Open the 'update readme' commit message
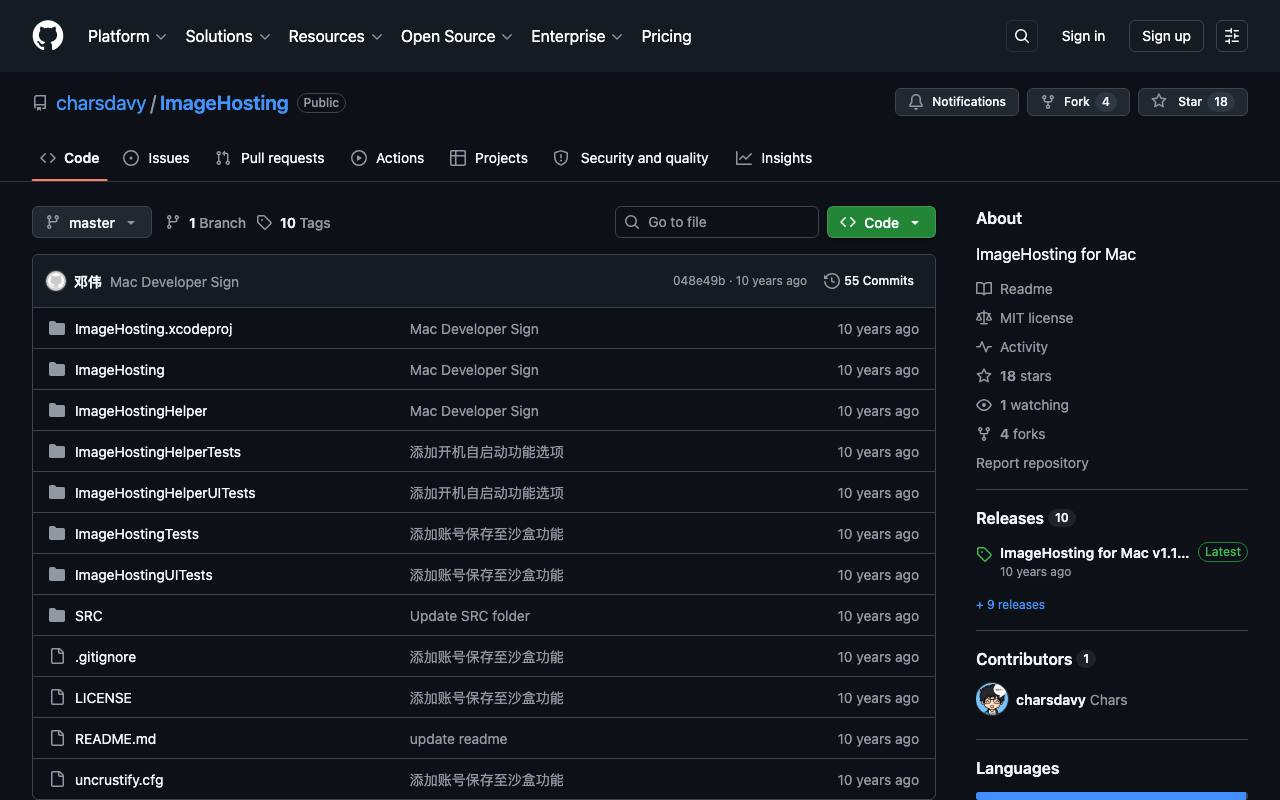 458,739
